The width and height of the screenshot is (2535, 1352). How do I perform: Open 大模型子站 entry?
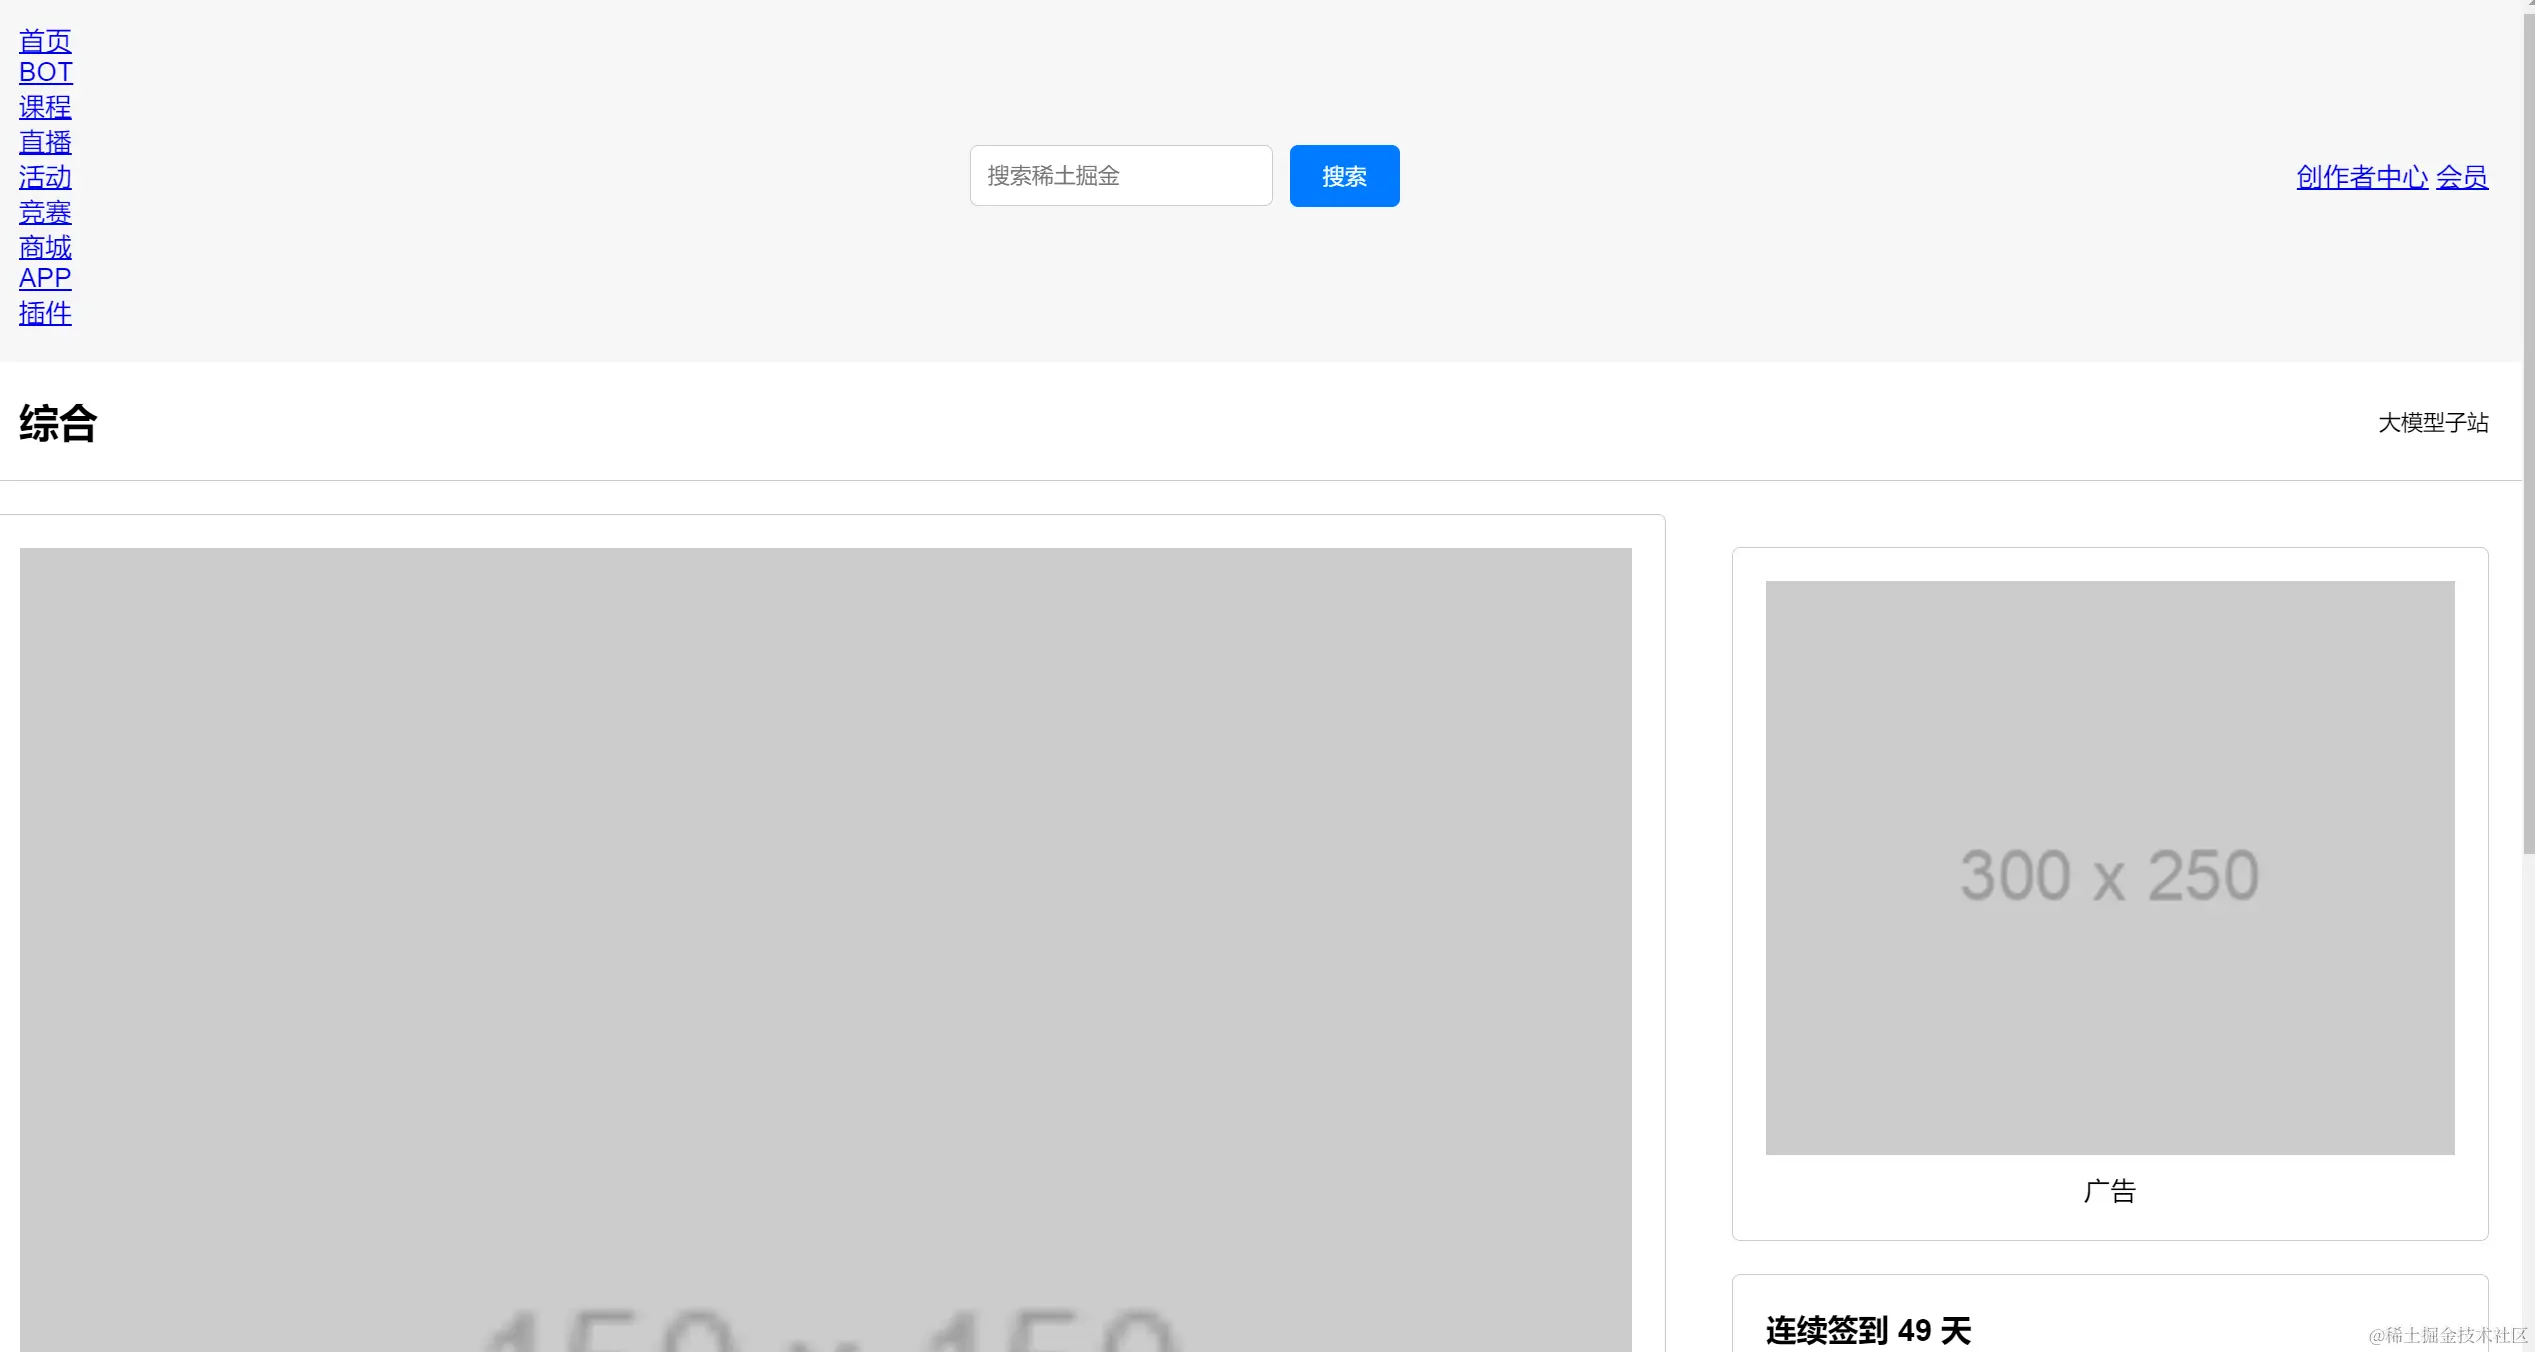pos(2432,423)
